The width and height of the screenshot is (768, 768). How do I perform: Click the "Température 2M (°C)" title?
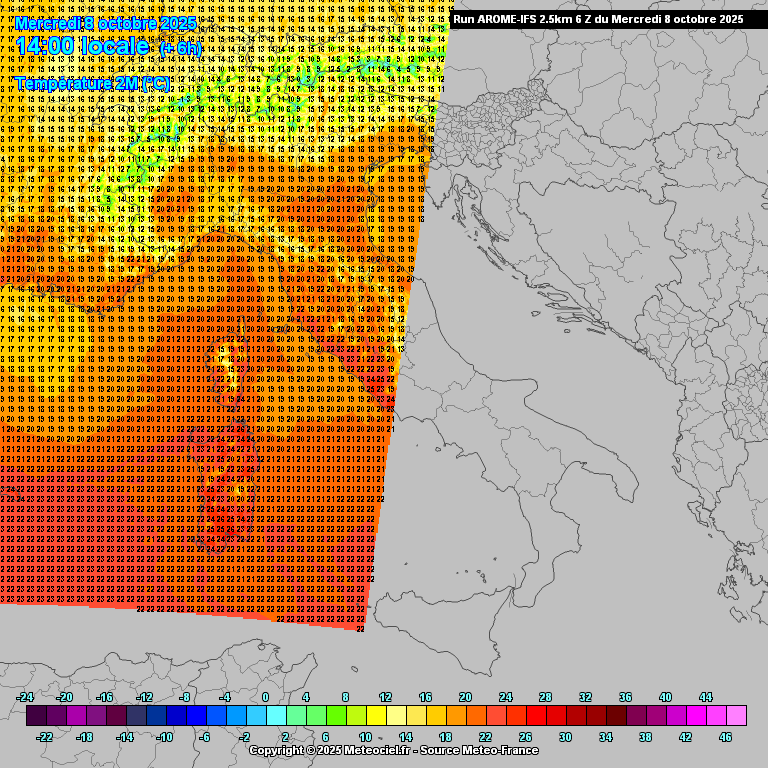[x=92, y=85]
